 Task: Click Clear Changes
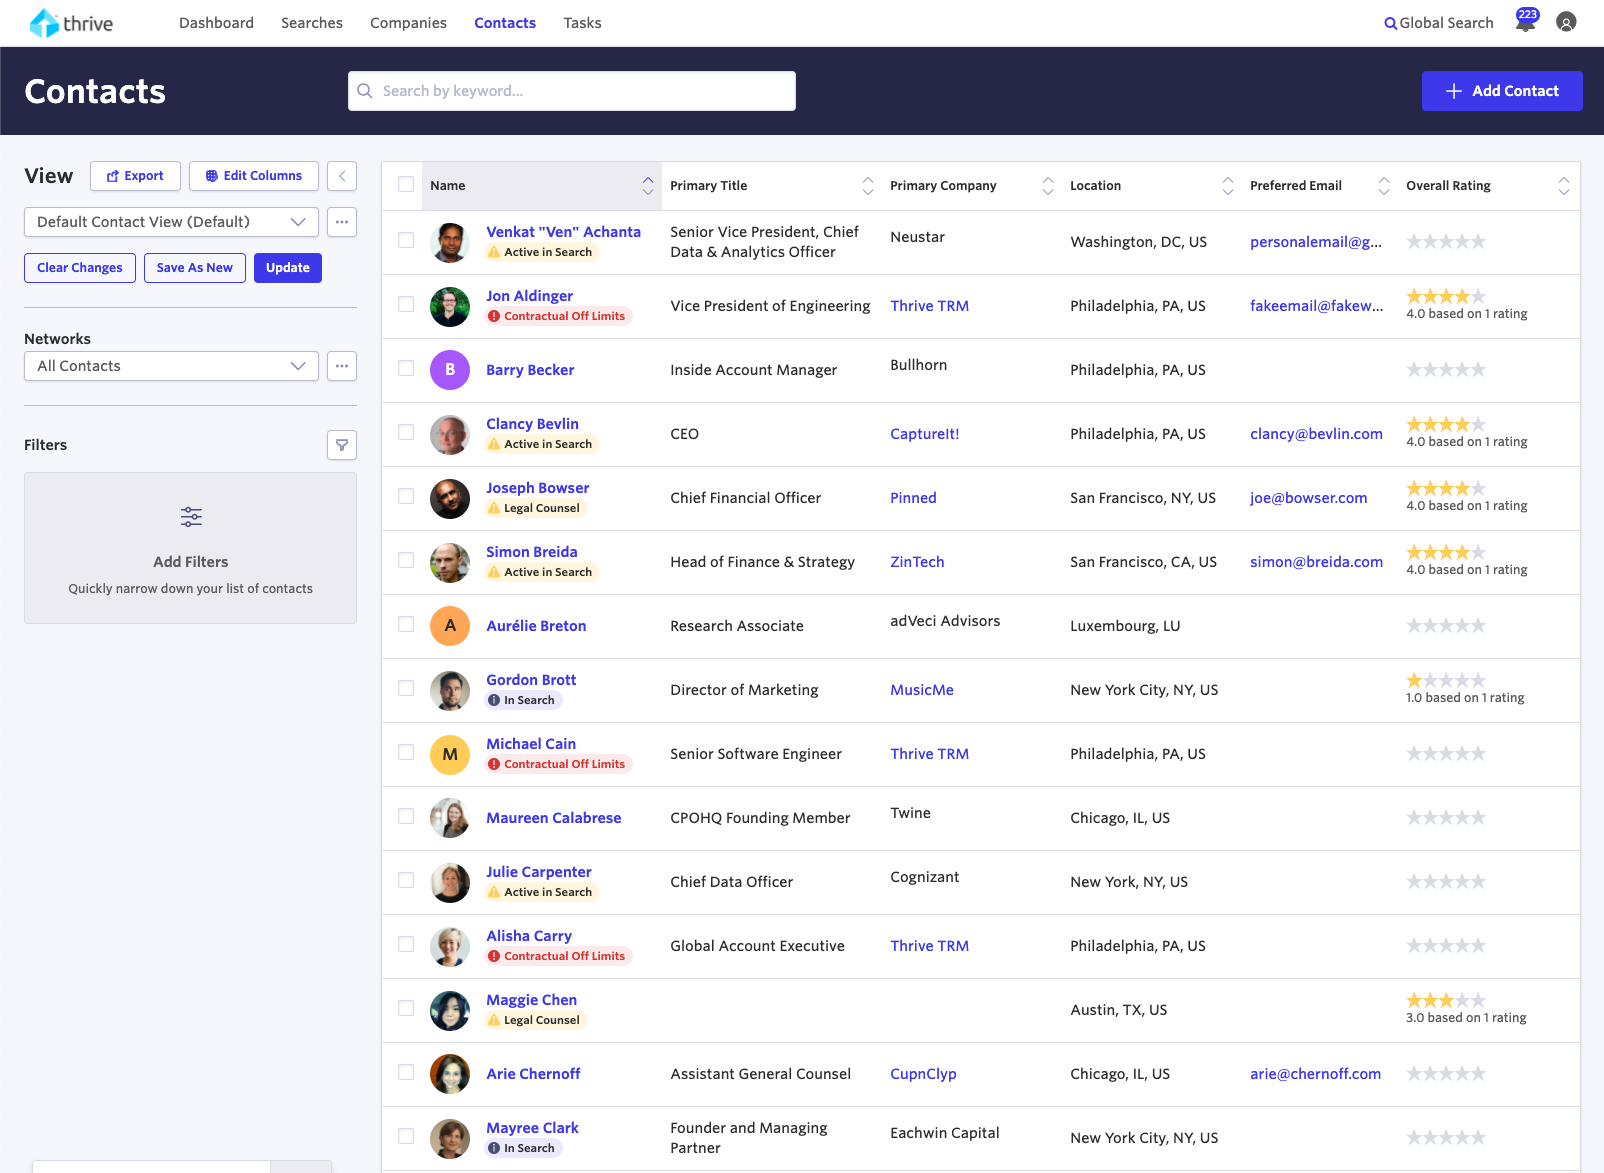(80, 268)
